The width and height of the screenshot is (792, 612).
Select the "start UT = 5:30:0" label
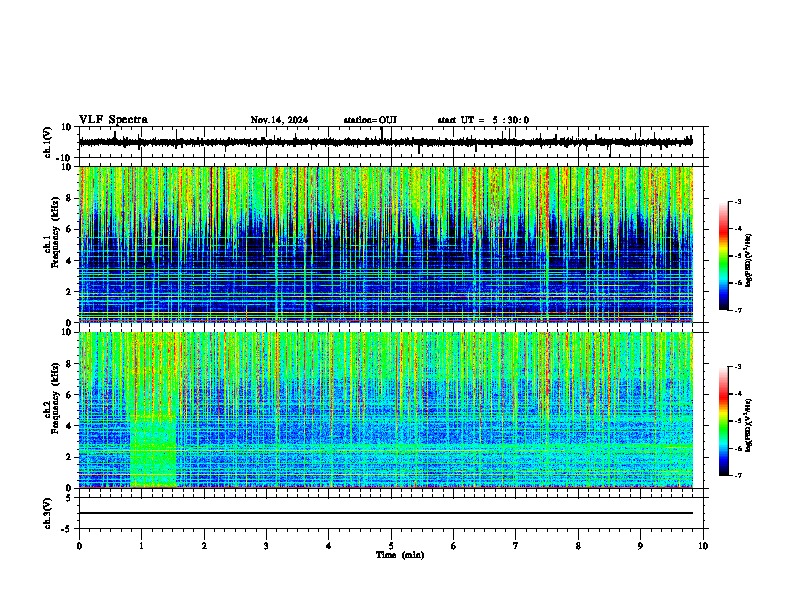click(483, 120)
